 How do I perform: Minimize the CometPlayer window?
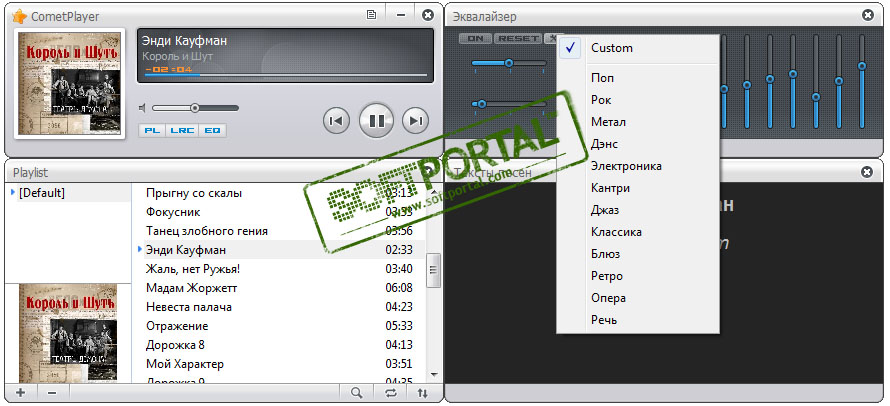(x=400, y=15)
